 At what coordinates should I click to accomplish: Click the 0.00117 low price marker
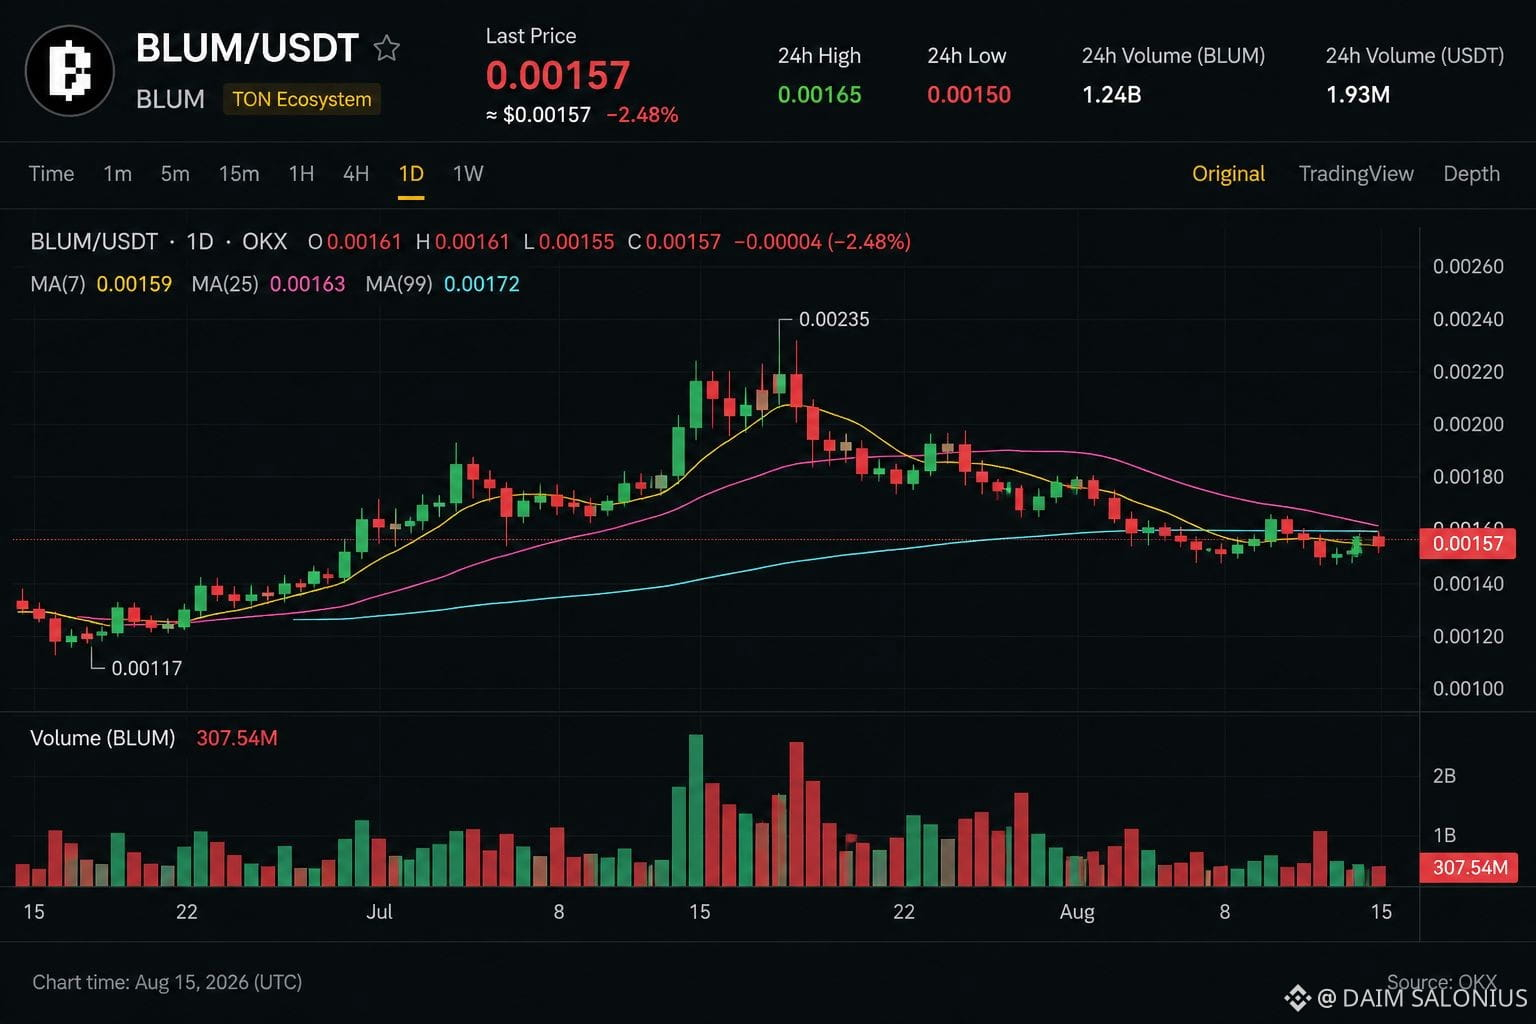(x=147, y=668)
